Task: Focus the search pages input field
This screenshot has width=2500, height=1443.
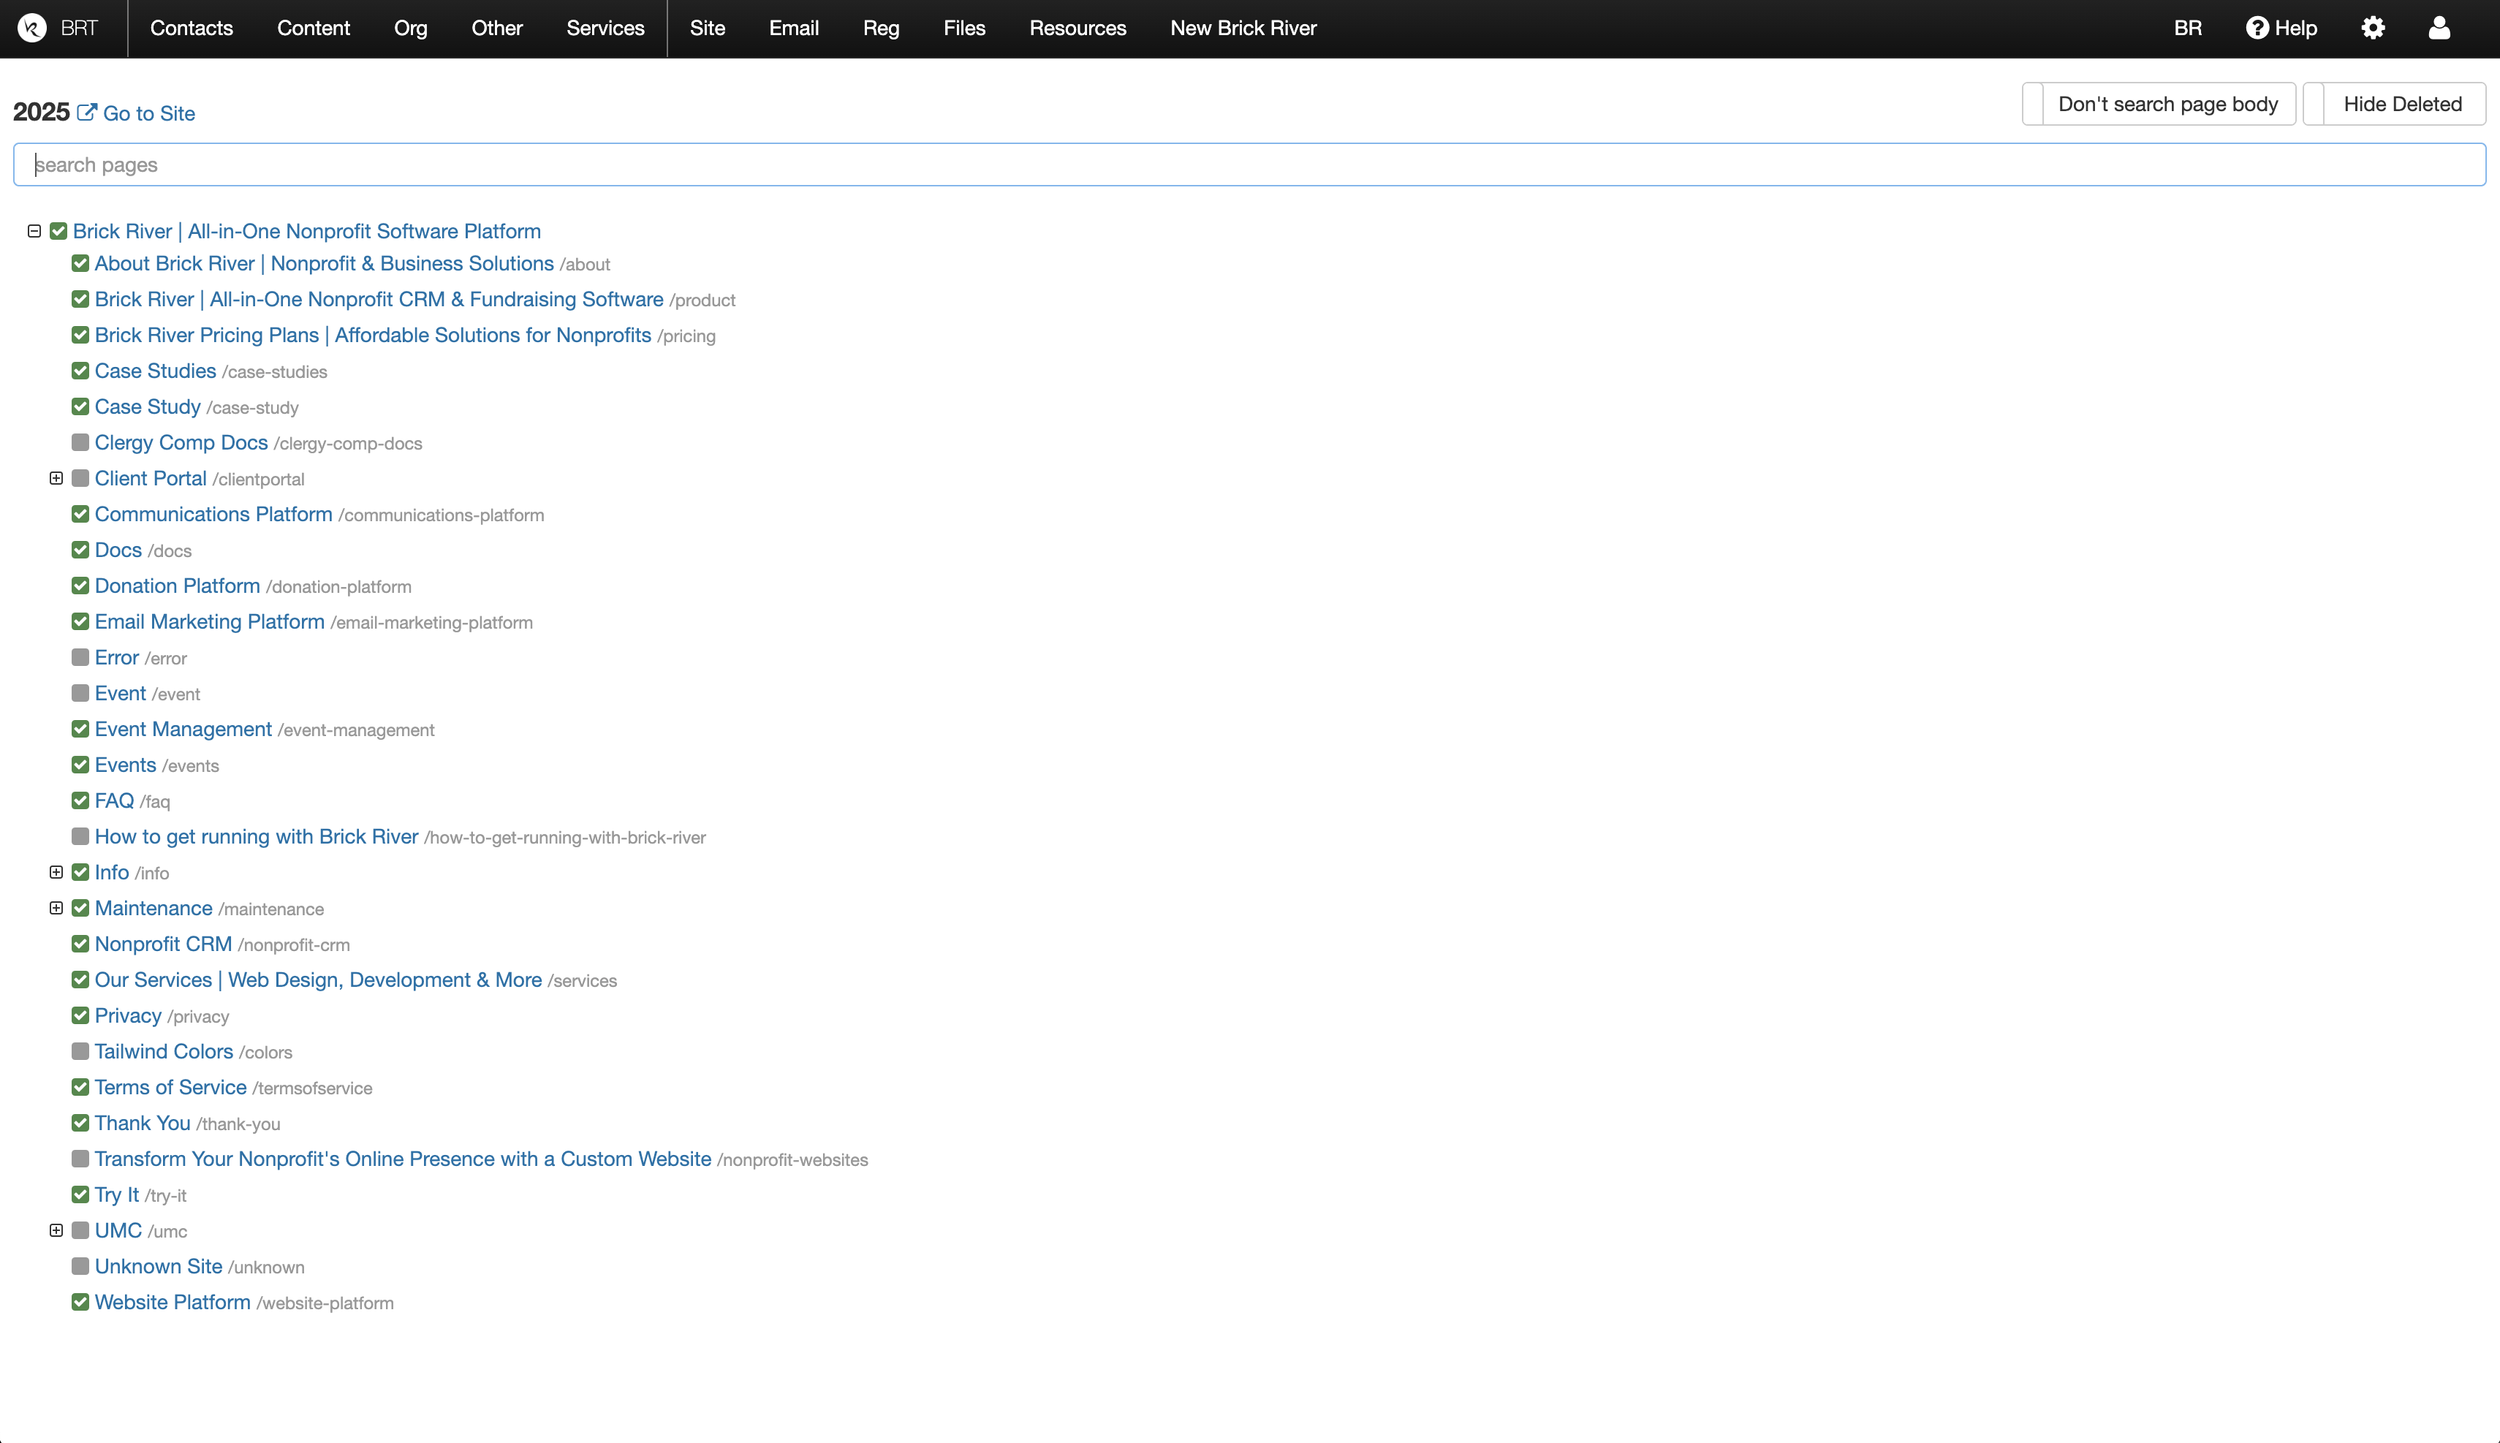Action: 1249,165
